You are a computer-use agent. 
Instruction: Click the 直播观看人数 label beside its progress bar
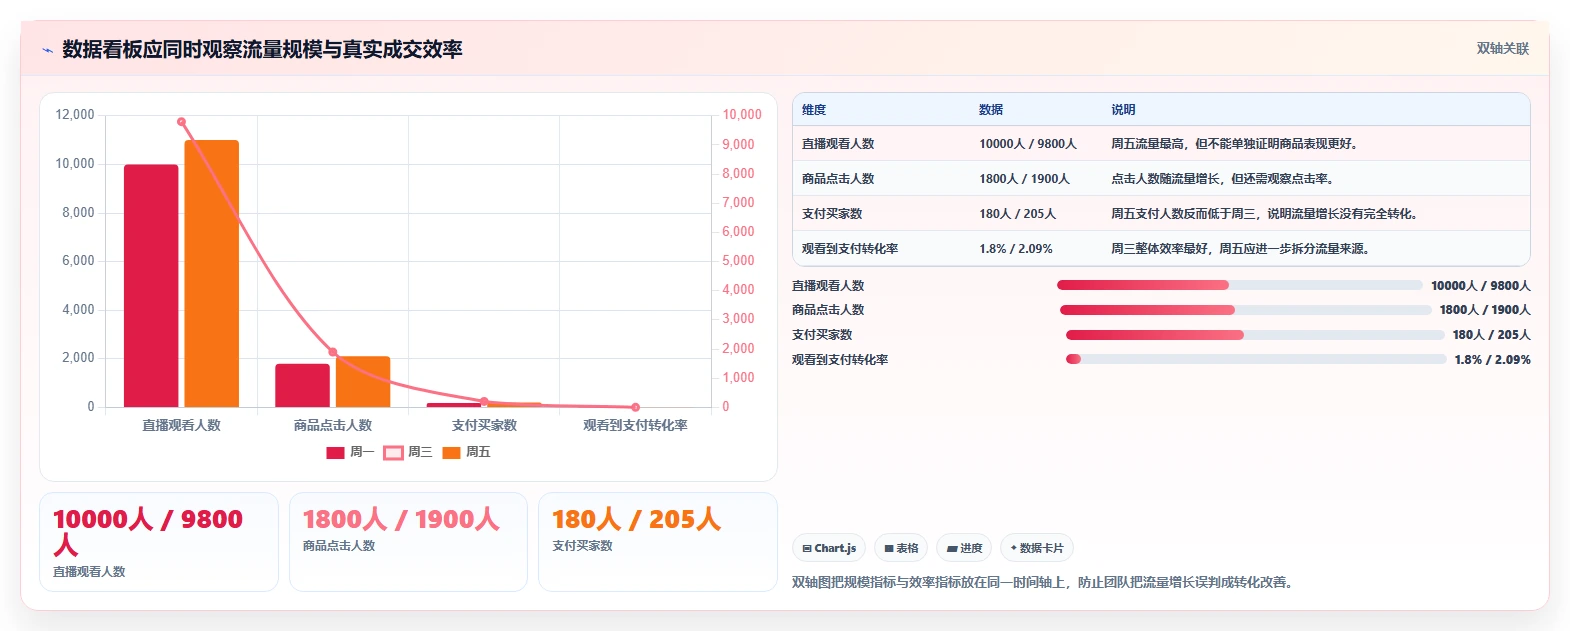828,286
